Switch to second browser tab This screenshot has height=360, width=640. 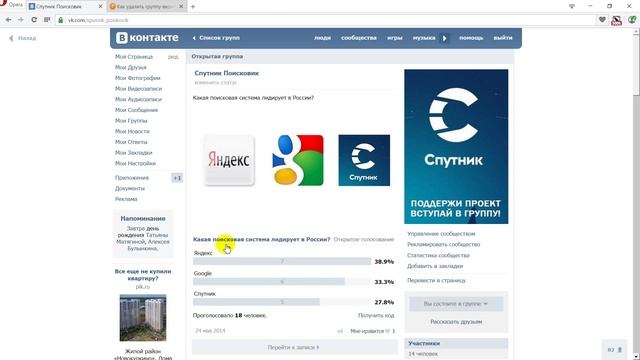click(147, 7)
